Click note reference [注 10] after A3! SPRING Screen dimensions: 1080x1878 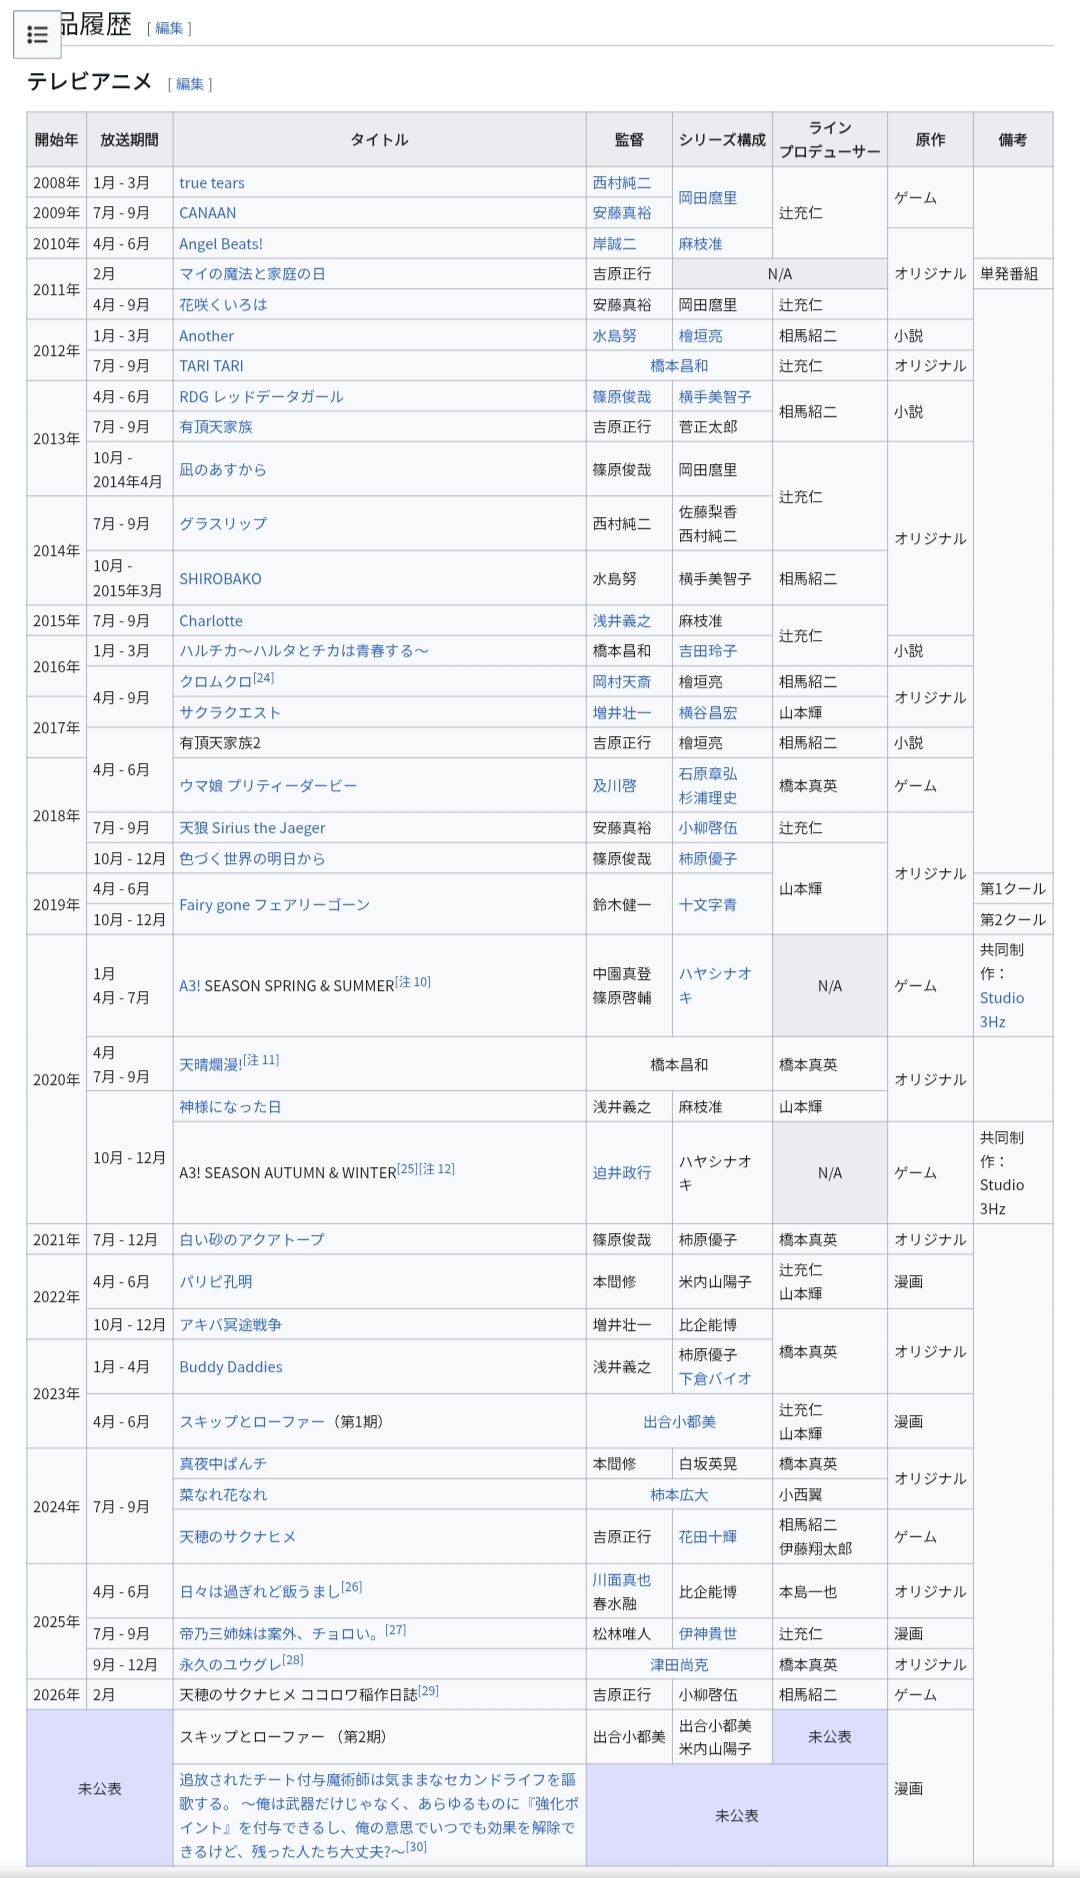[x=413, y=982]
